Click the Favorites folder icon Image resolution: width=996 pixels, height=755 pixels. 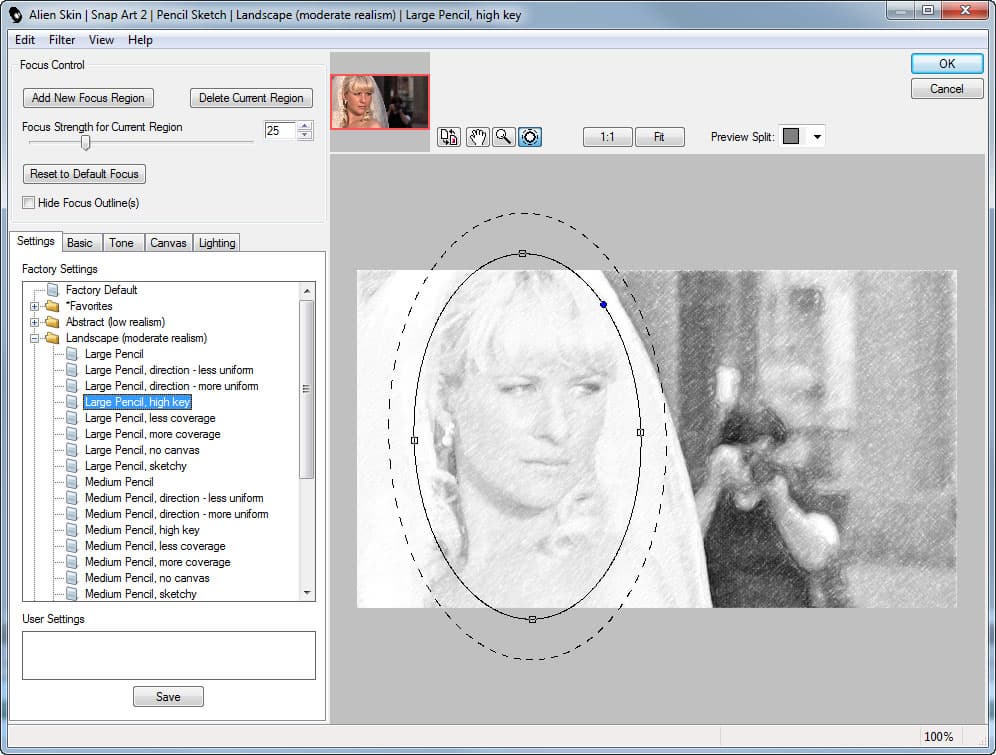(x=52, y=306)
